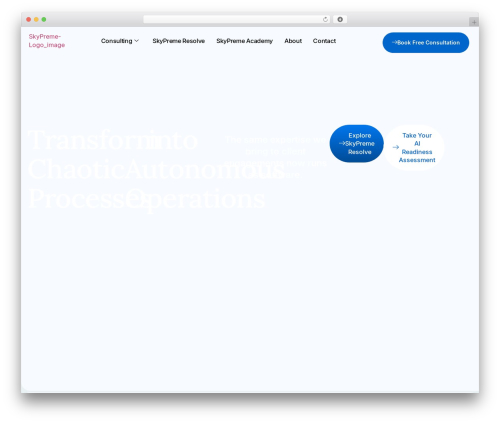Image resolution: width=500 pixels, height=423 pixels.
Task: Click Explore SkyPreme Resolve button
Action: tap(357, 144)
